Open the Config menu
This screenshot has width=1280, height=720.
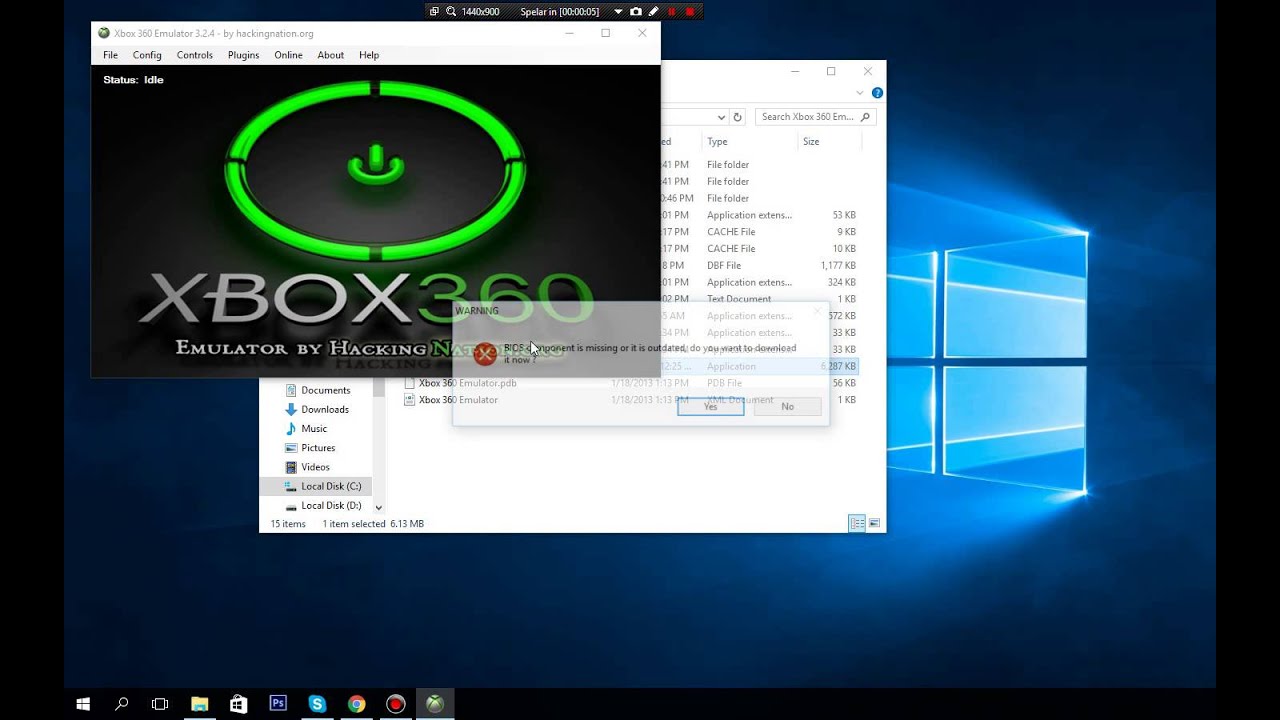pos(147,55)
